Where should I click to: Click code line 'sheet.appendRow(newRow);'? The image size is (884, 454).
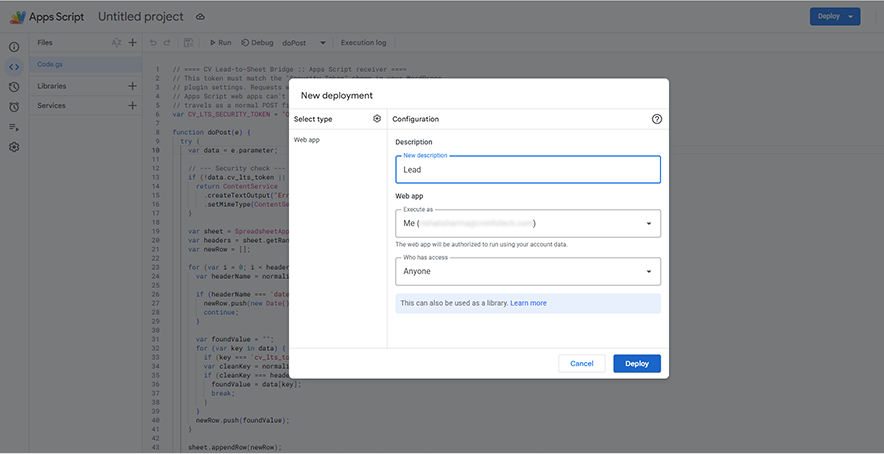tap(235, 447)
